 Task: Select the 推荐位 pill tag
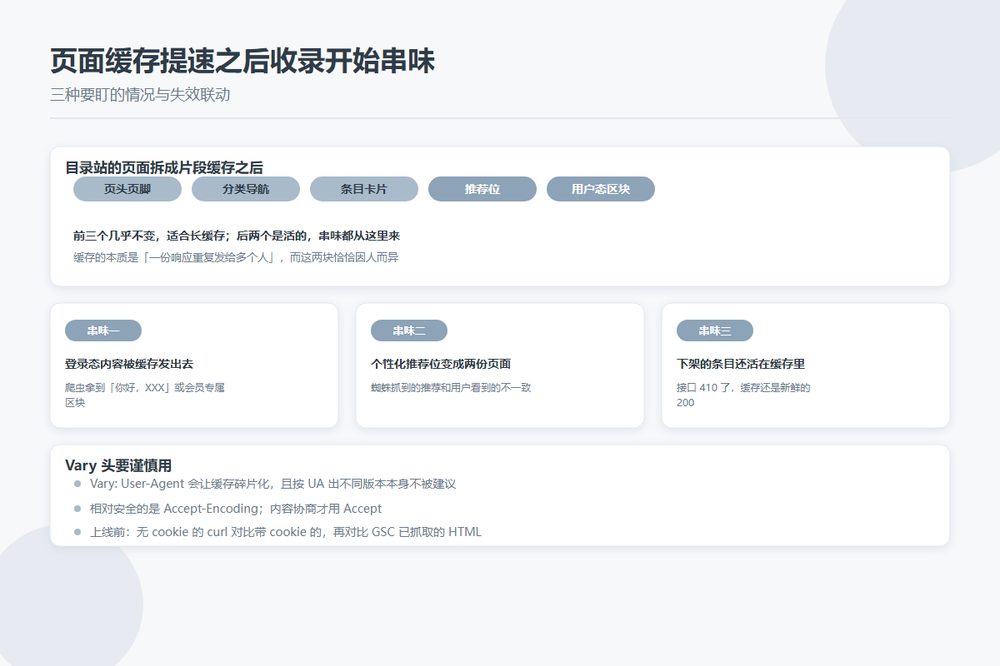click(482, 189)
